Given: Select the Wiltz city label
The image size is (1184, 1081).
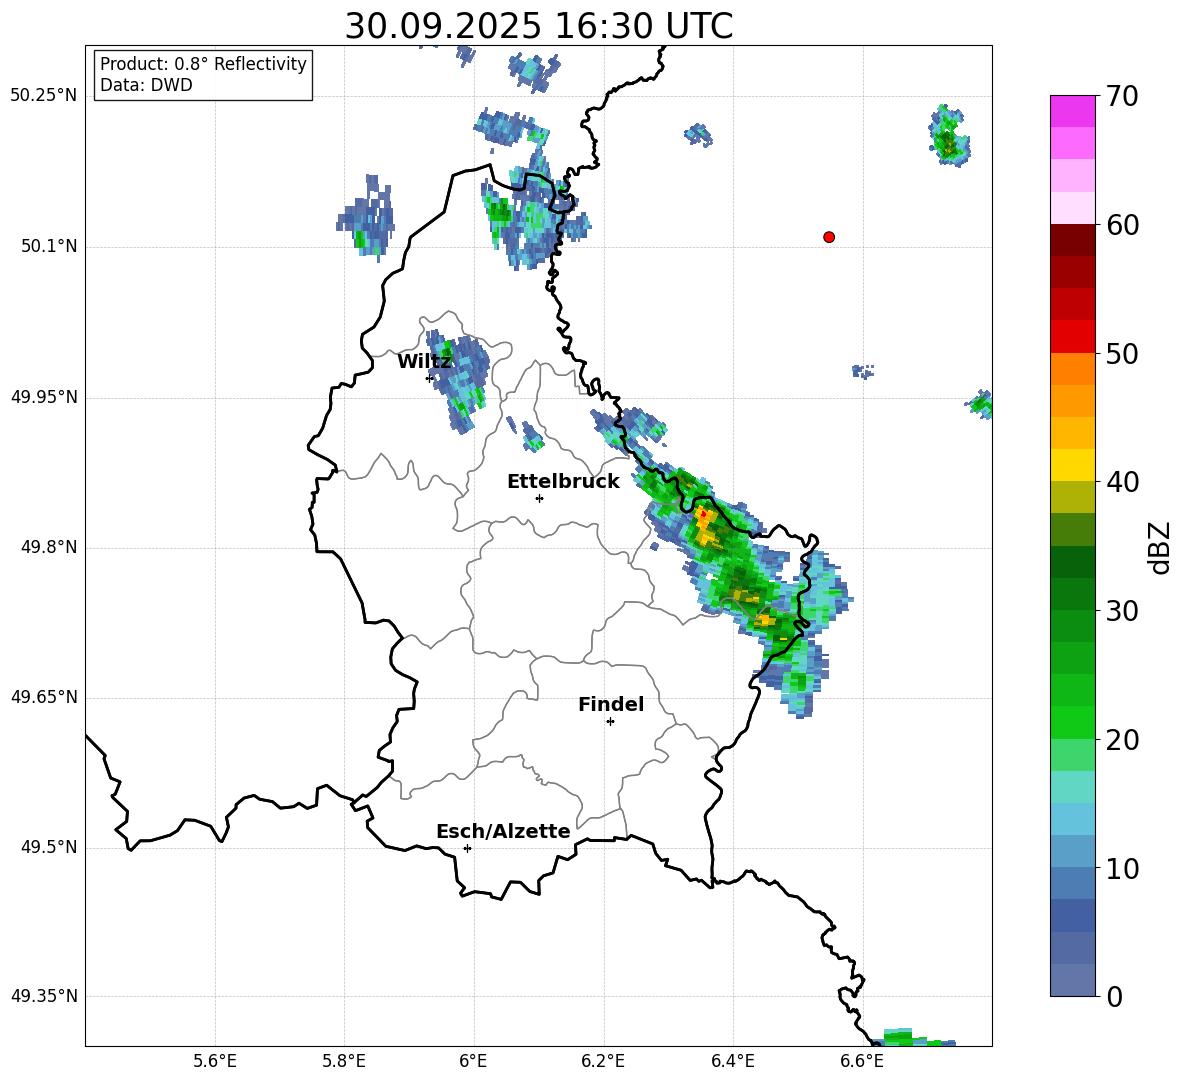Looking at the screenshot, I should point(424,362).
